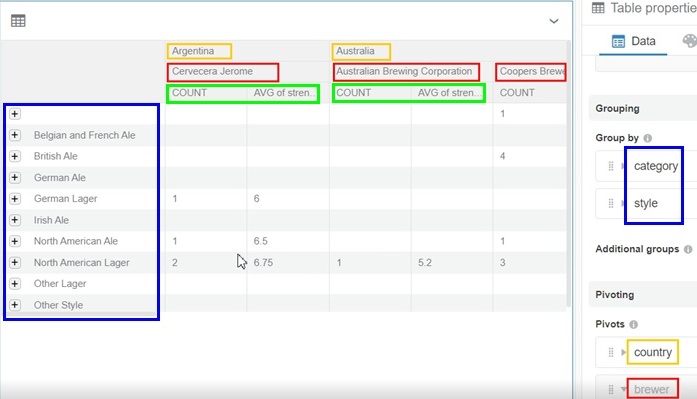This screenshot has height=399, width=697.
Task: Click the info icon next to Group by
Action: (x=648, y=138)
